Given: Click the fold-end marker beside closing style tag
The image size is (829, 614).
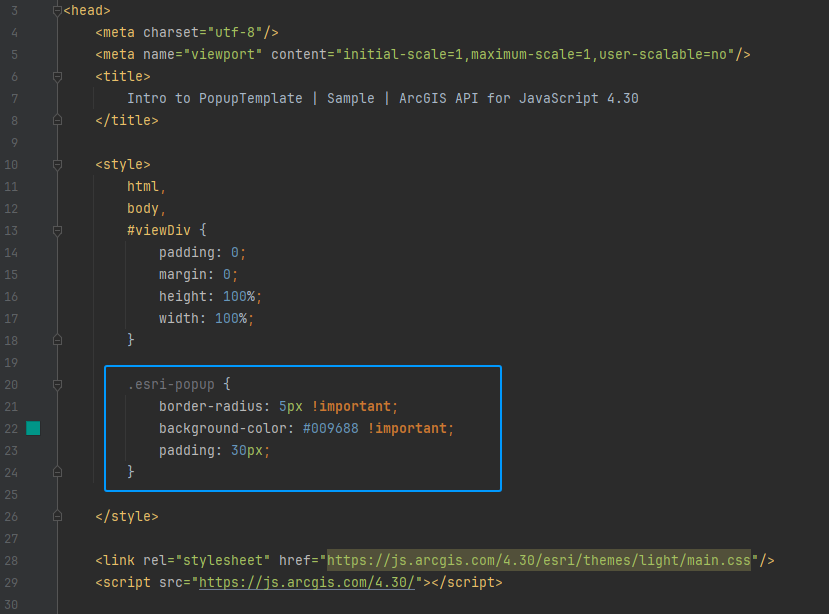Looking at the screenshot, I should click(x=57, y=515).
